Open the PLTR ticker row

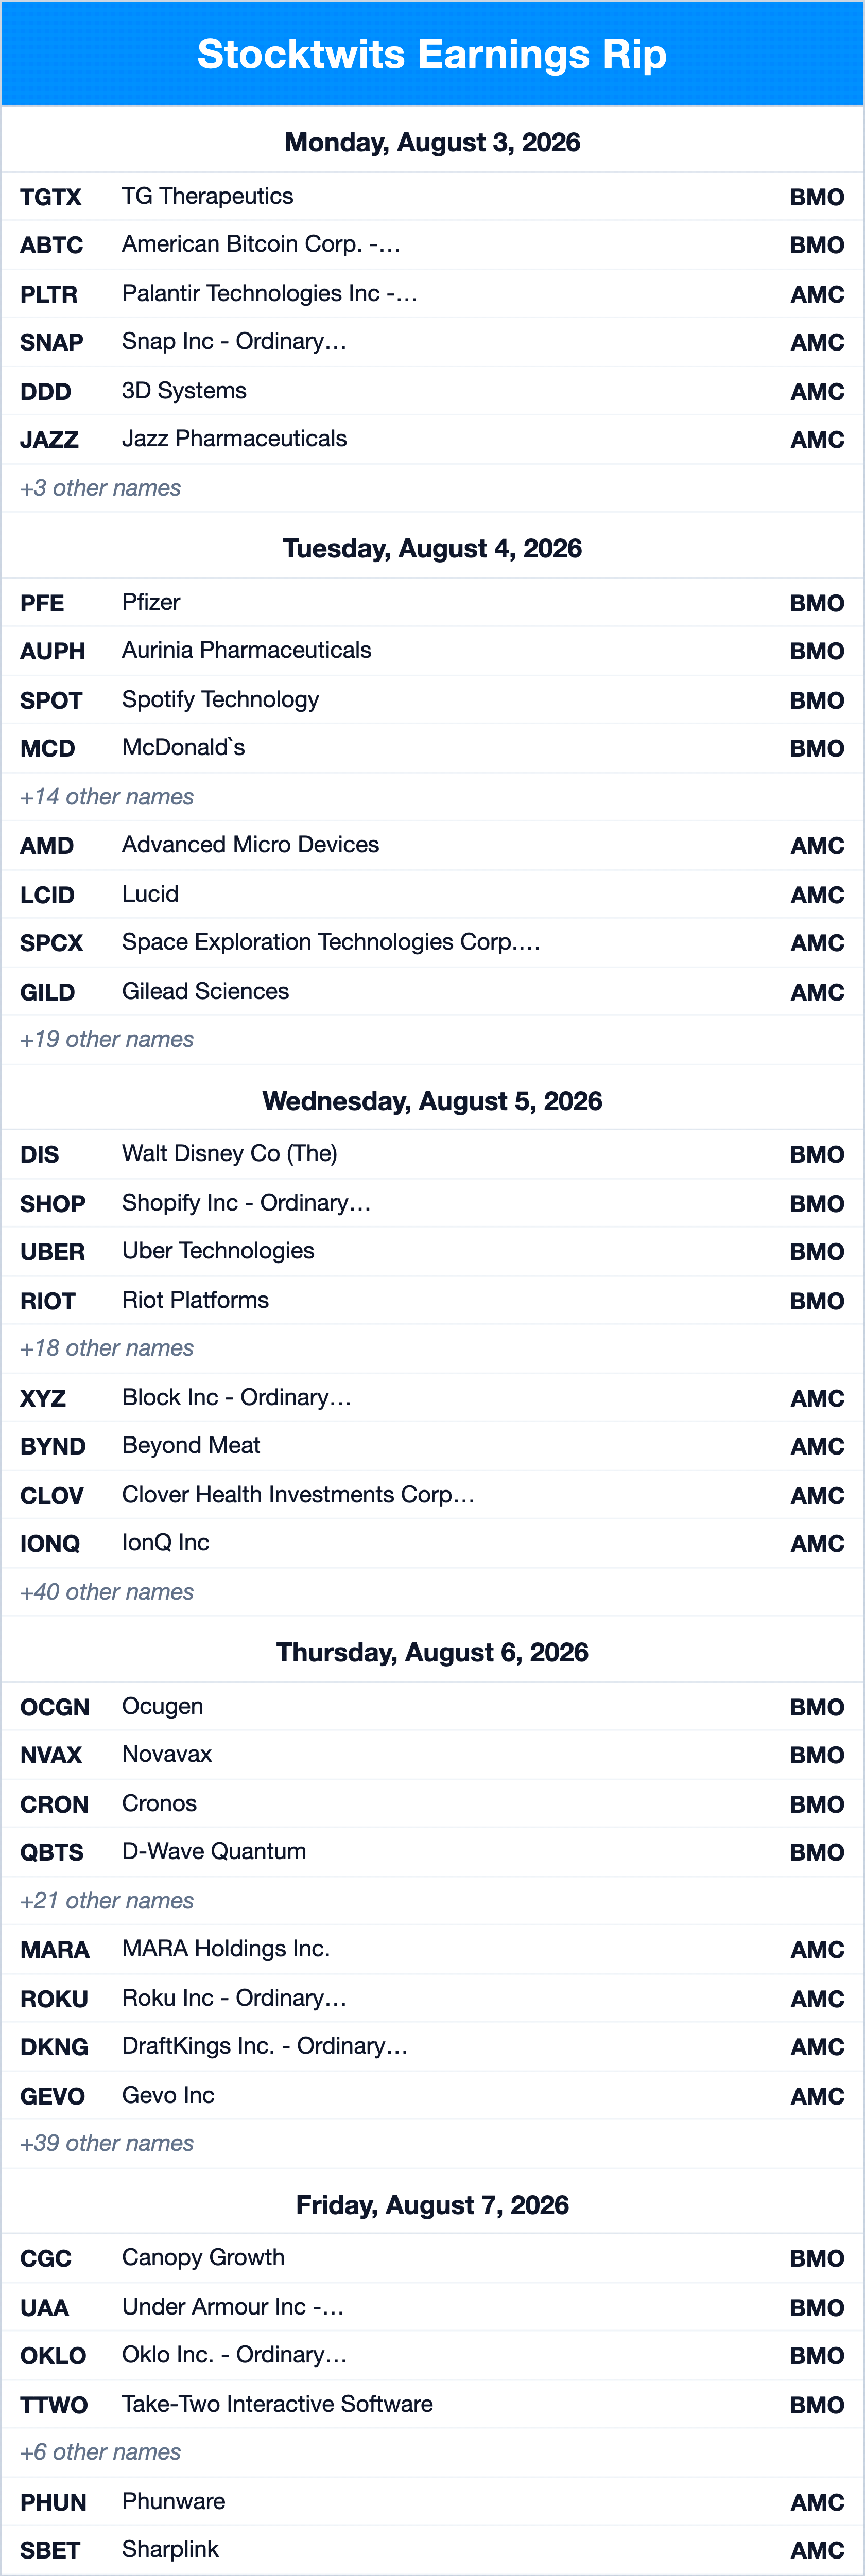click(x=432, y=294)
